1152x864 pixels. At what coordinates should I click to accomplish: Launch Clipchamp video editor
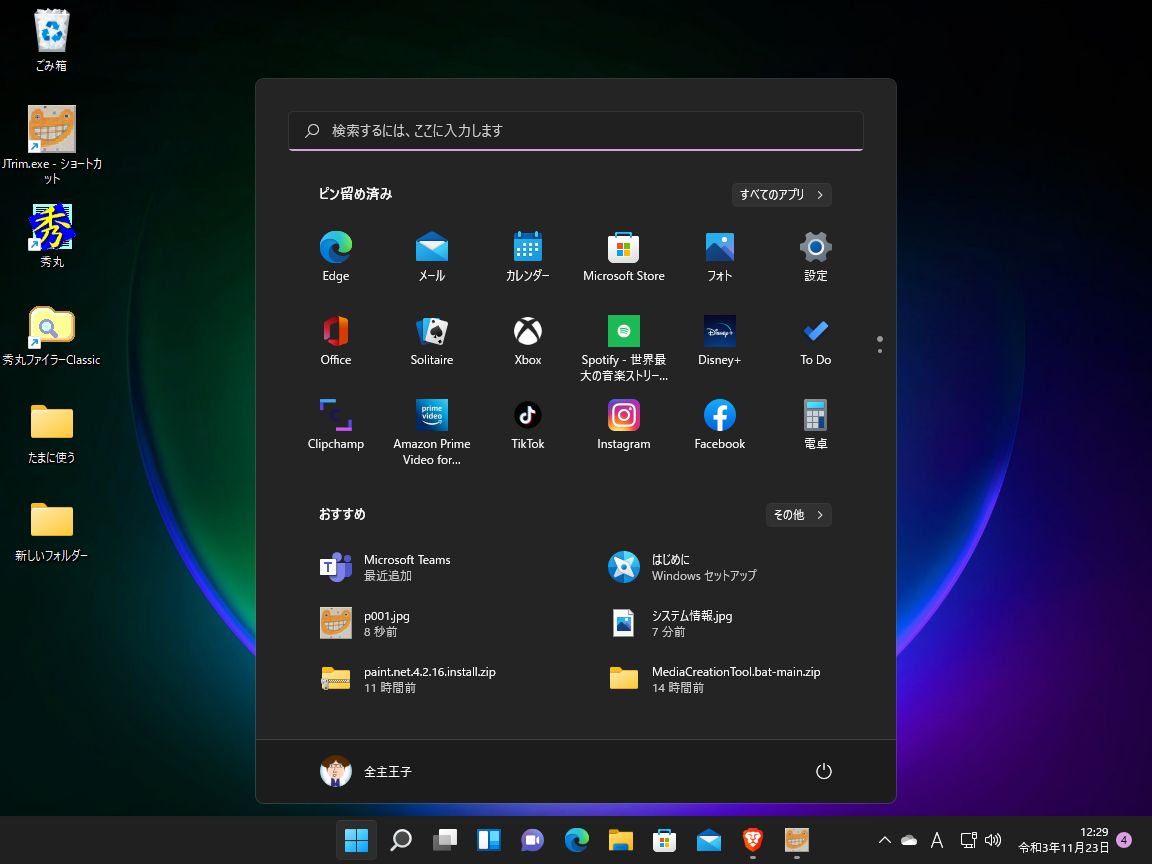coord(336,425)
